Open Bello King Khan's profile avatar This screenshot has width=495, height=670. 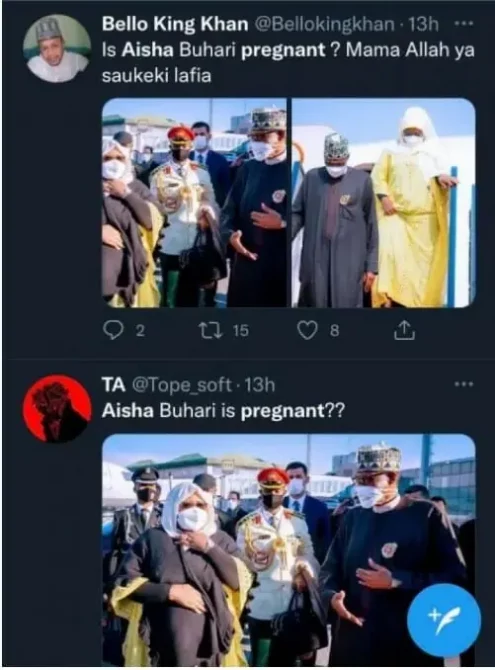[57, 48]
